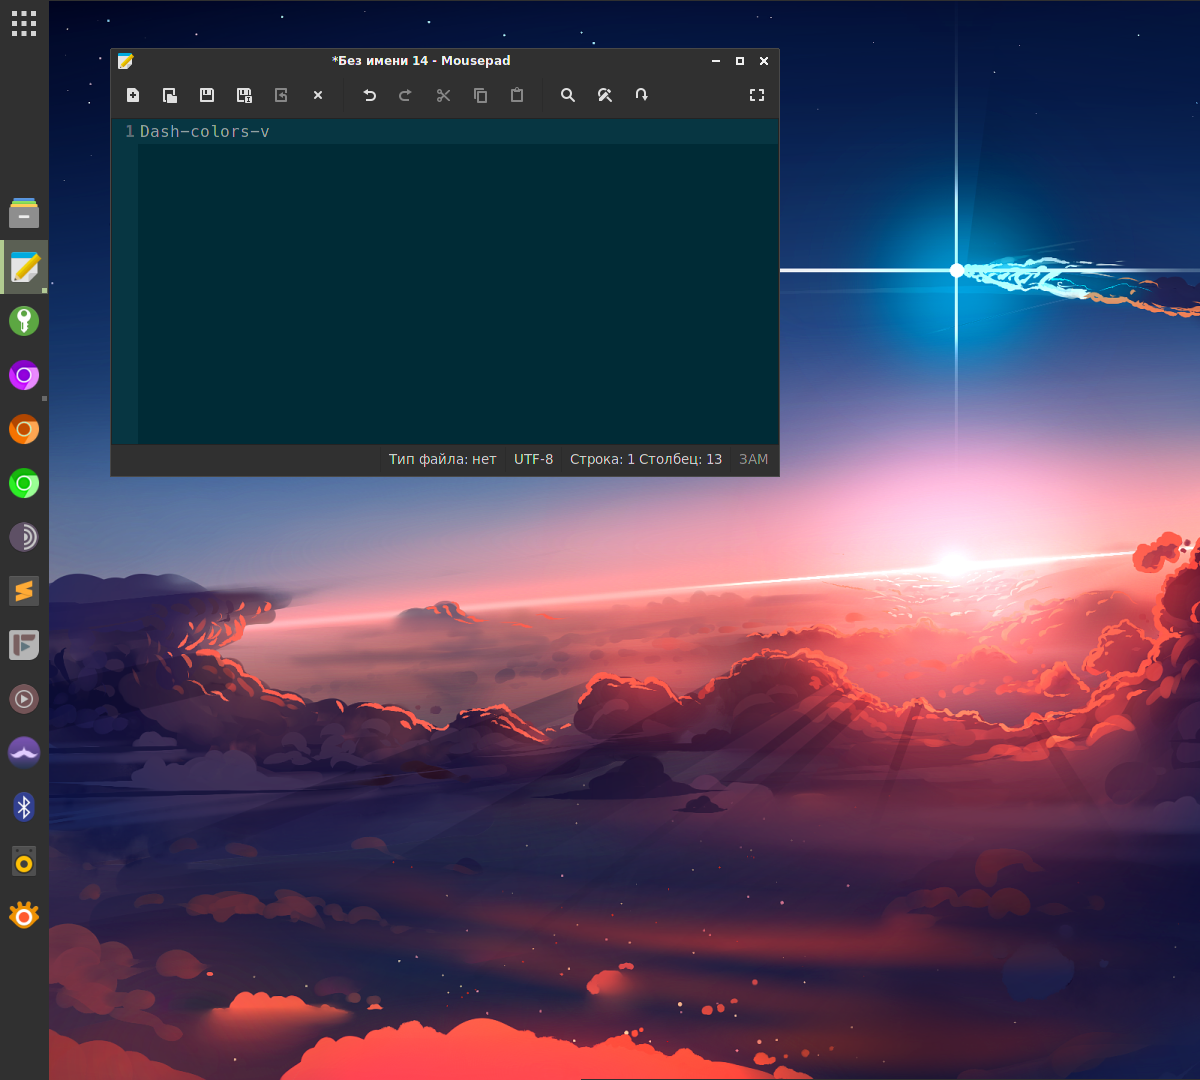Image resolution: width=1200 pixels, height=1080 pixels.
Task: Click line number 1 in the gutter
Action: [x=129, y=131]
